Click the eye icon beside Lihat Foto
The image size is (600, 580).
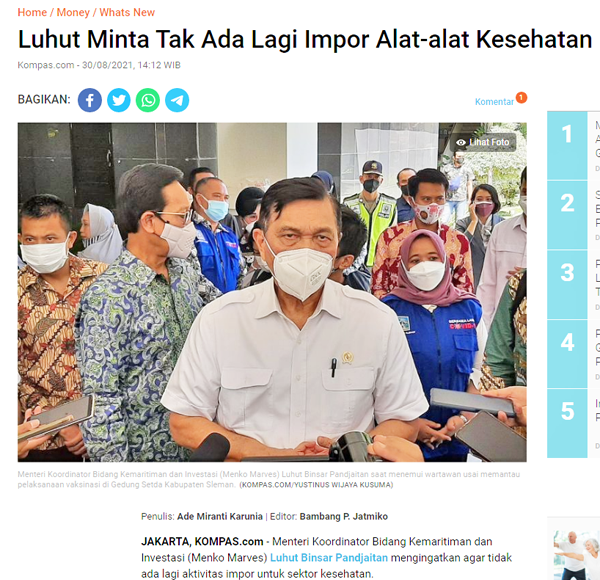click(461, 142)
